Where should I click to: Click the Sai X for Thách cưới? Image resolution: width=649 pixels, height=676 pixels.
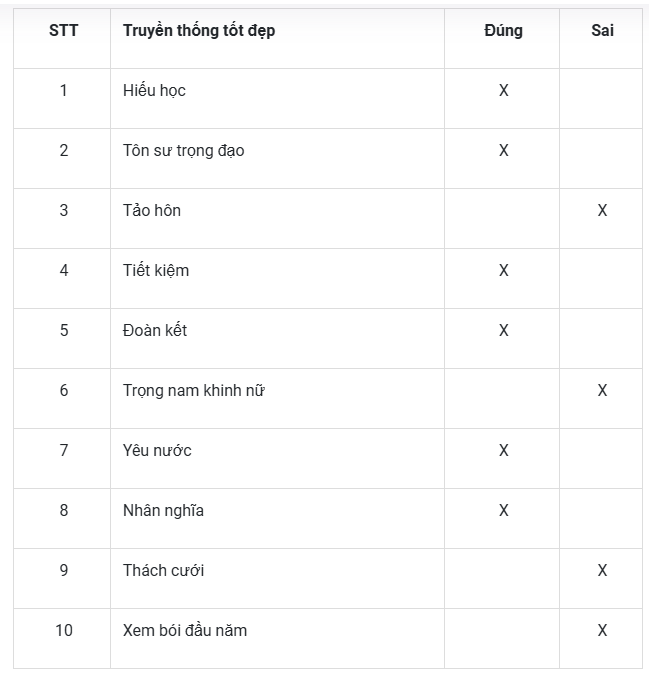click(602, 570)
